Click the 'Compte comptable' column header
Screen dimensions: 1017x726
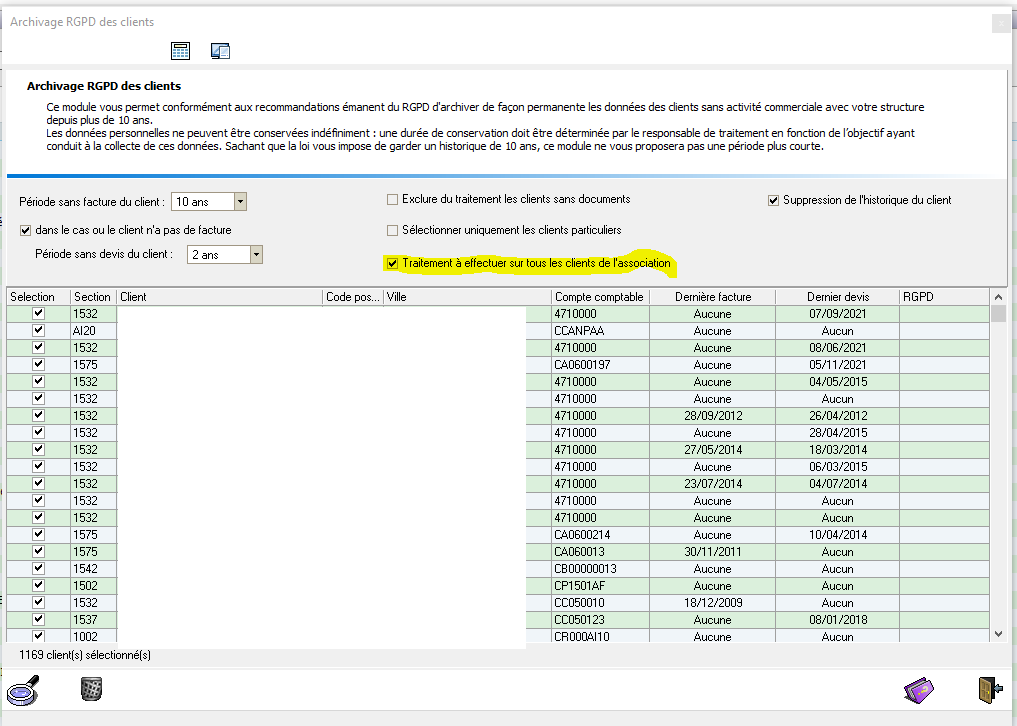[x=599, y=297]
